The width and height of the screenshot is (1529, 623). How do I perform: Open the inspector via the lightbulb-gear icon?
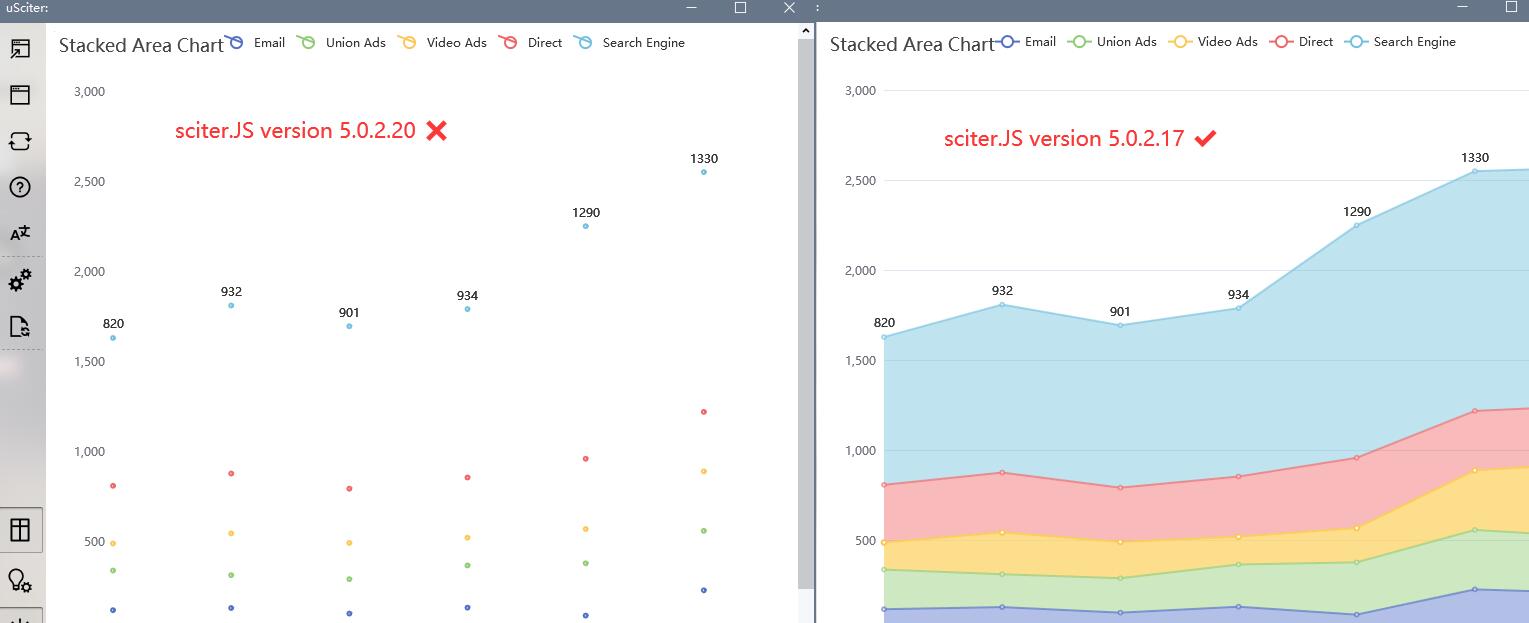point(22,582)
